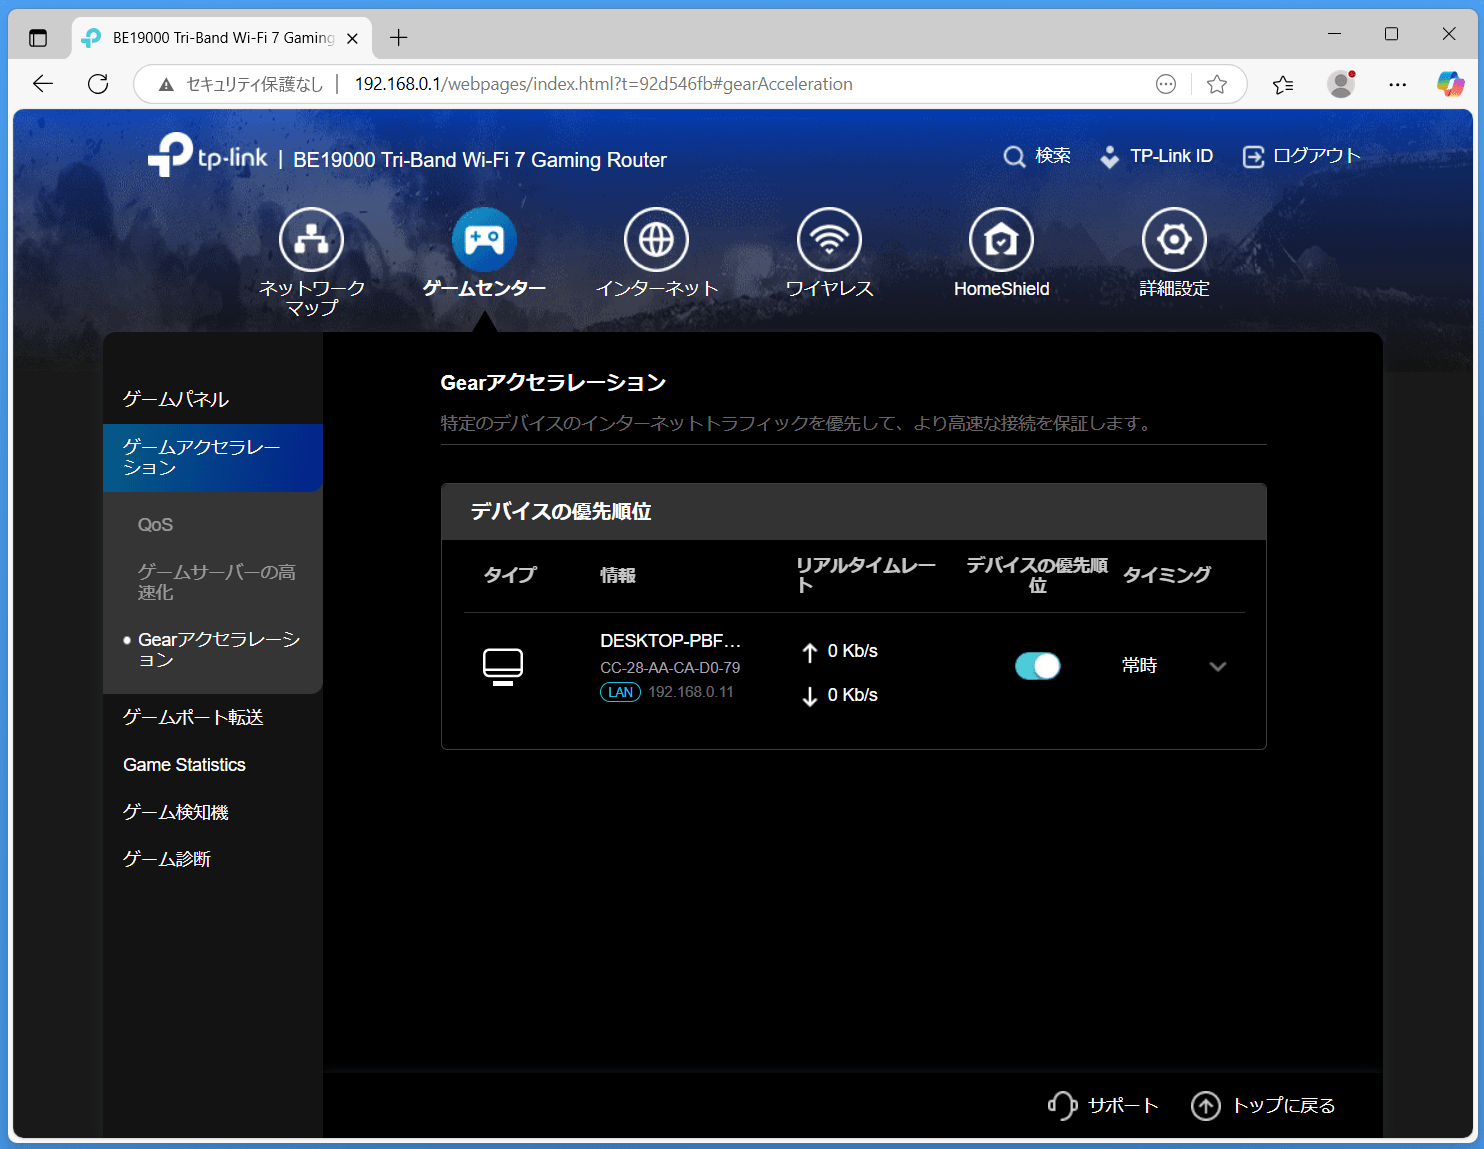Open the Network Map icon
Image resolution: width=1484 pixels, height=1149 pixels.
311,240
